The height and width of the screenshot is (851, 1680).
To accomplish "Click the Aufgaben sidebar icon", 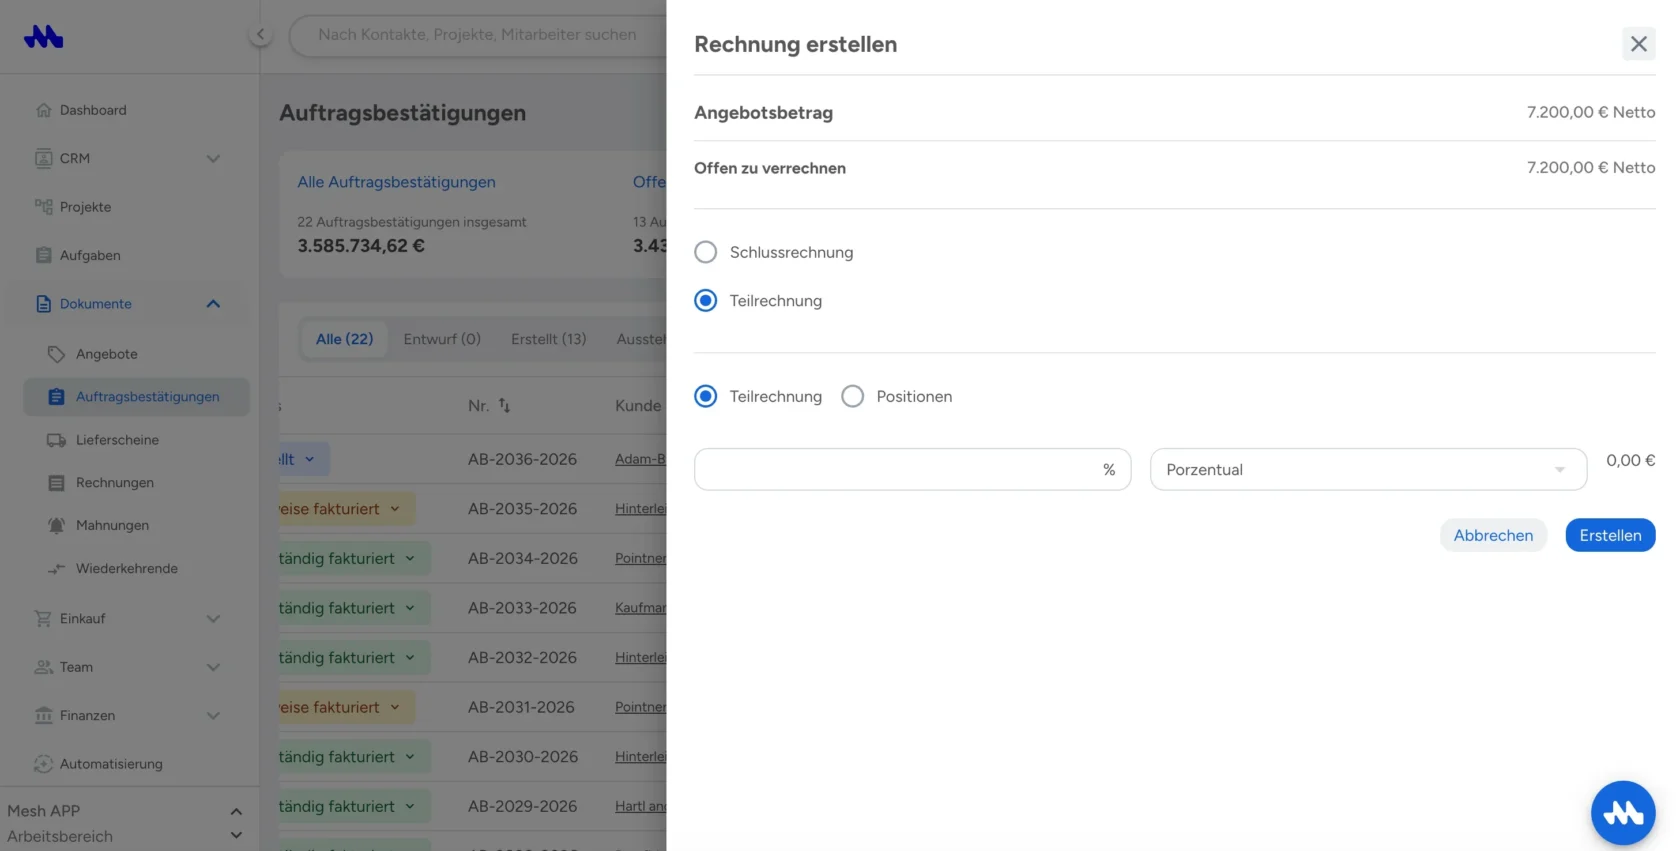I will pos(43,255).
